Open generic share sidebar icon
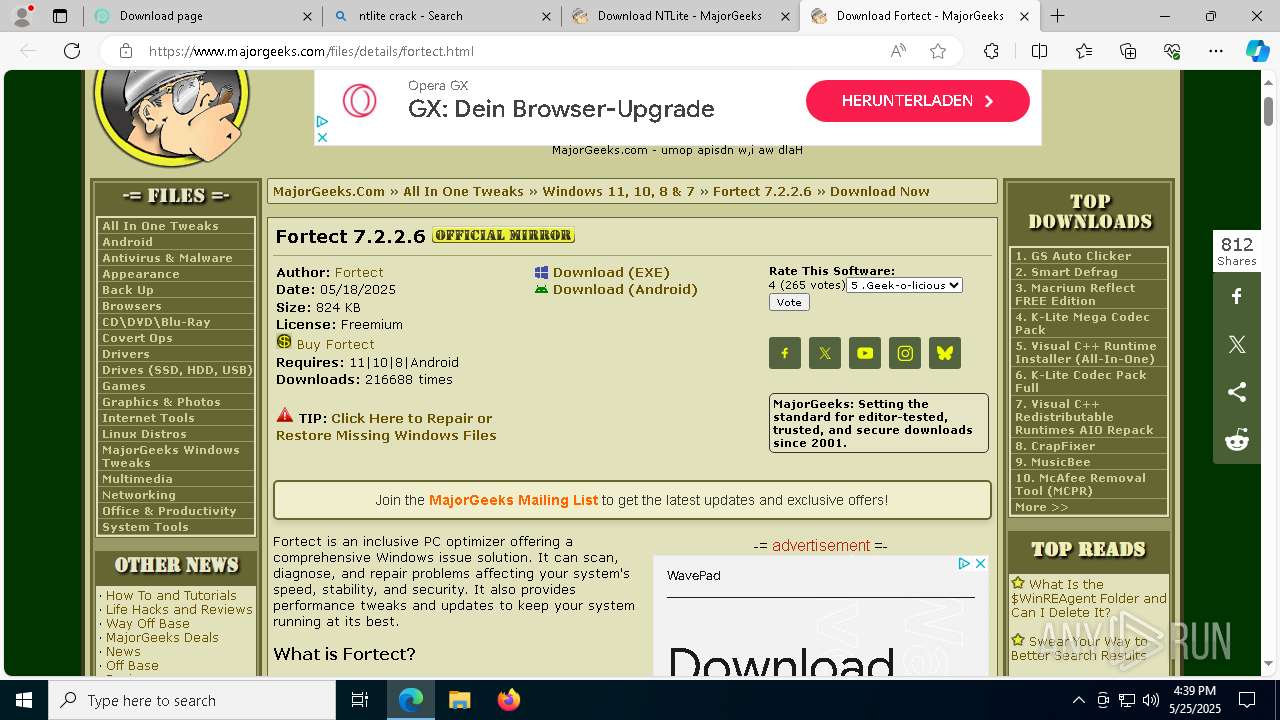The height and width of the screenshot is (720, 1280). coord(1237,392)
